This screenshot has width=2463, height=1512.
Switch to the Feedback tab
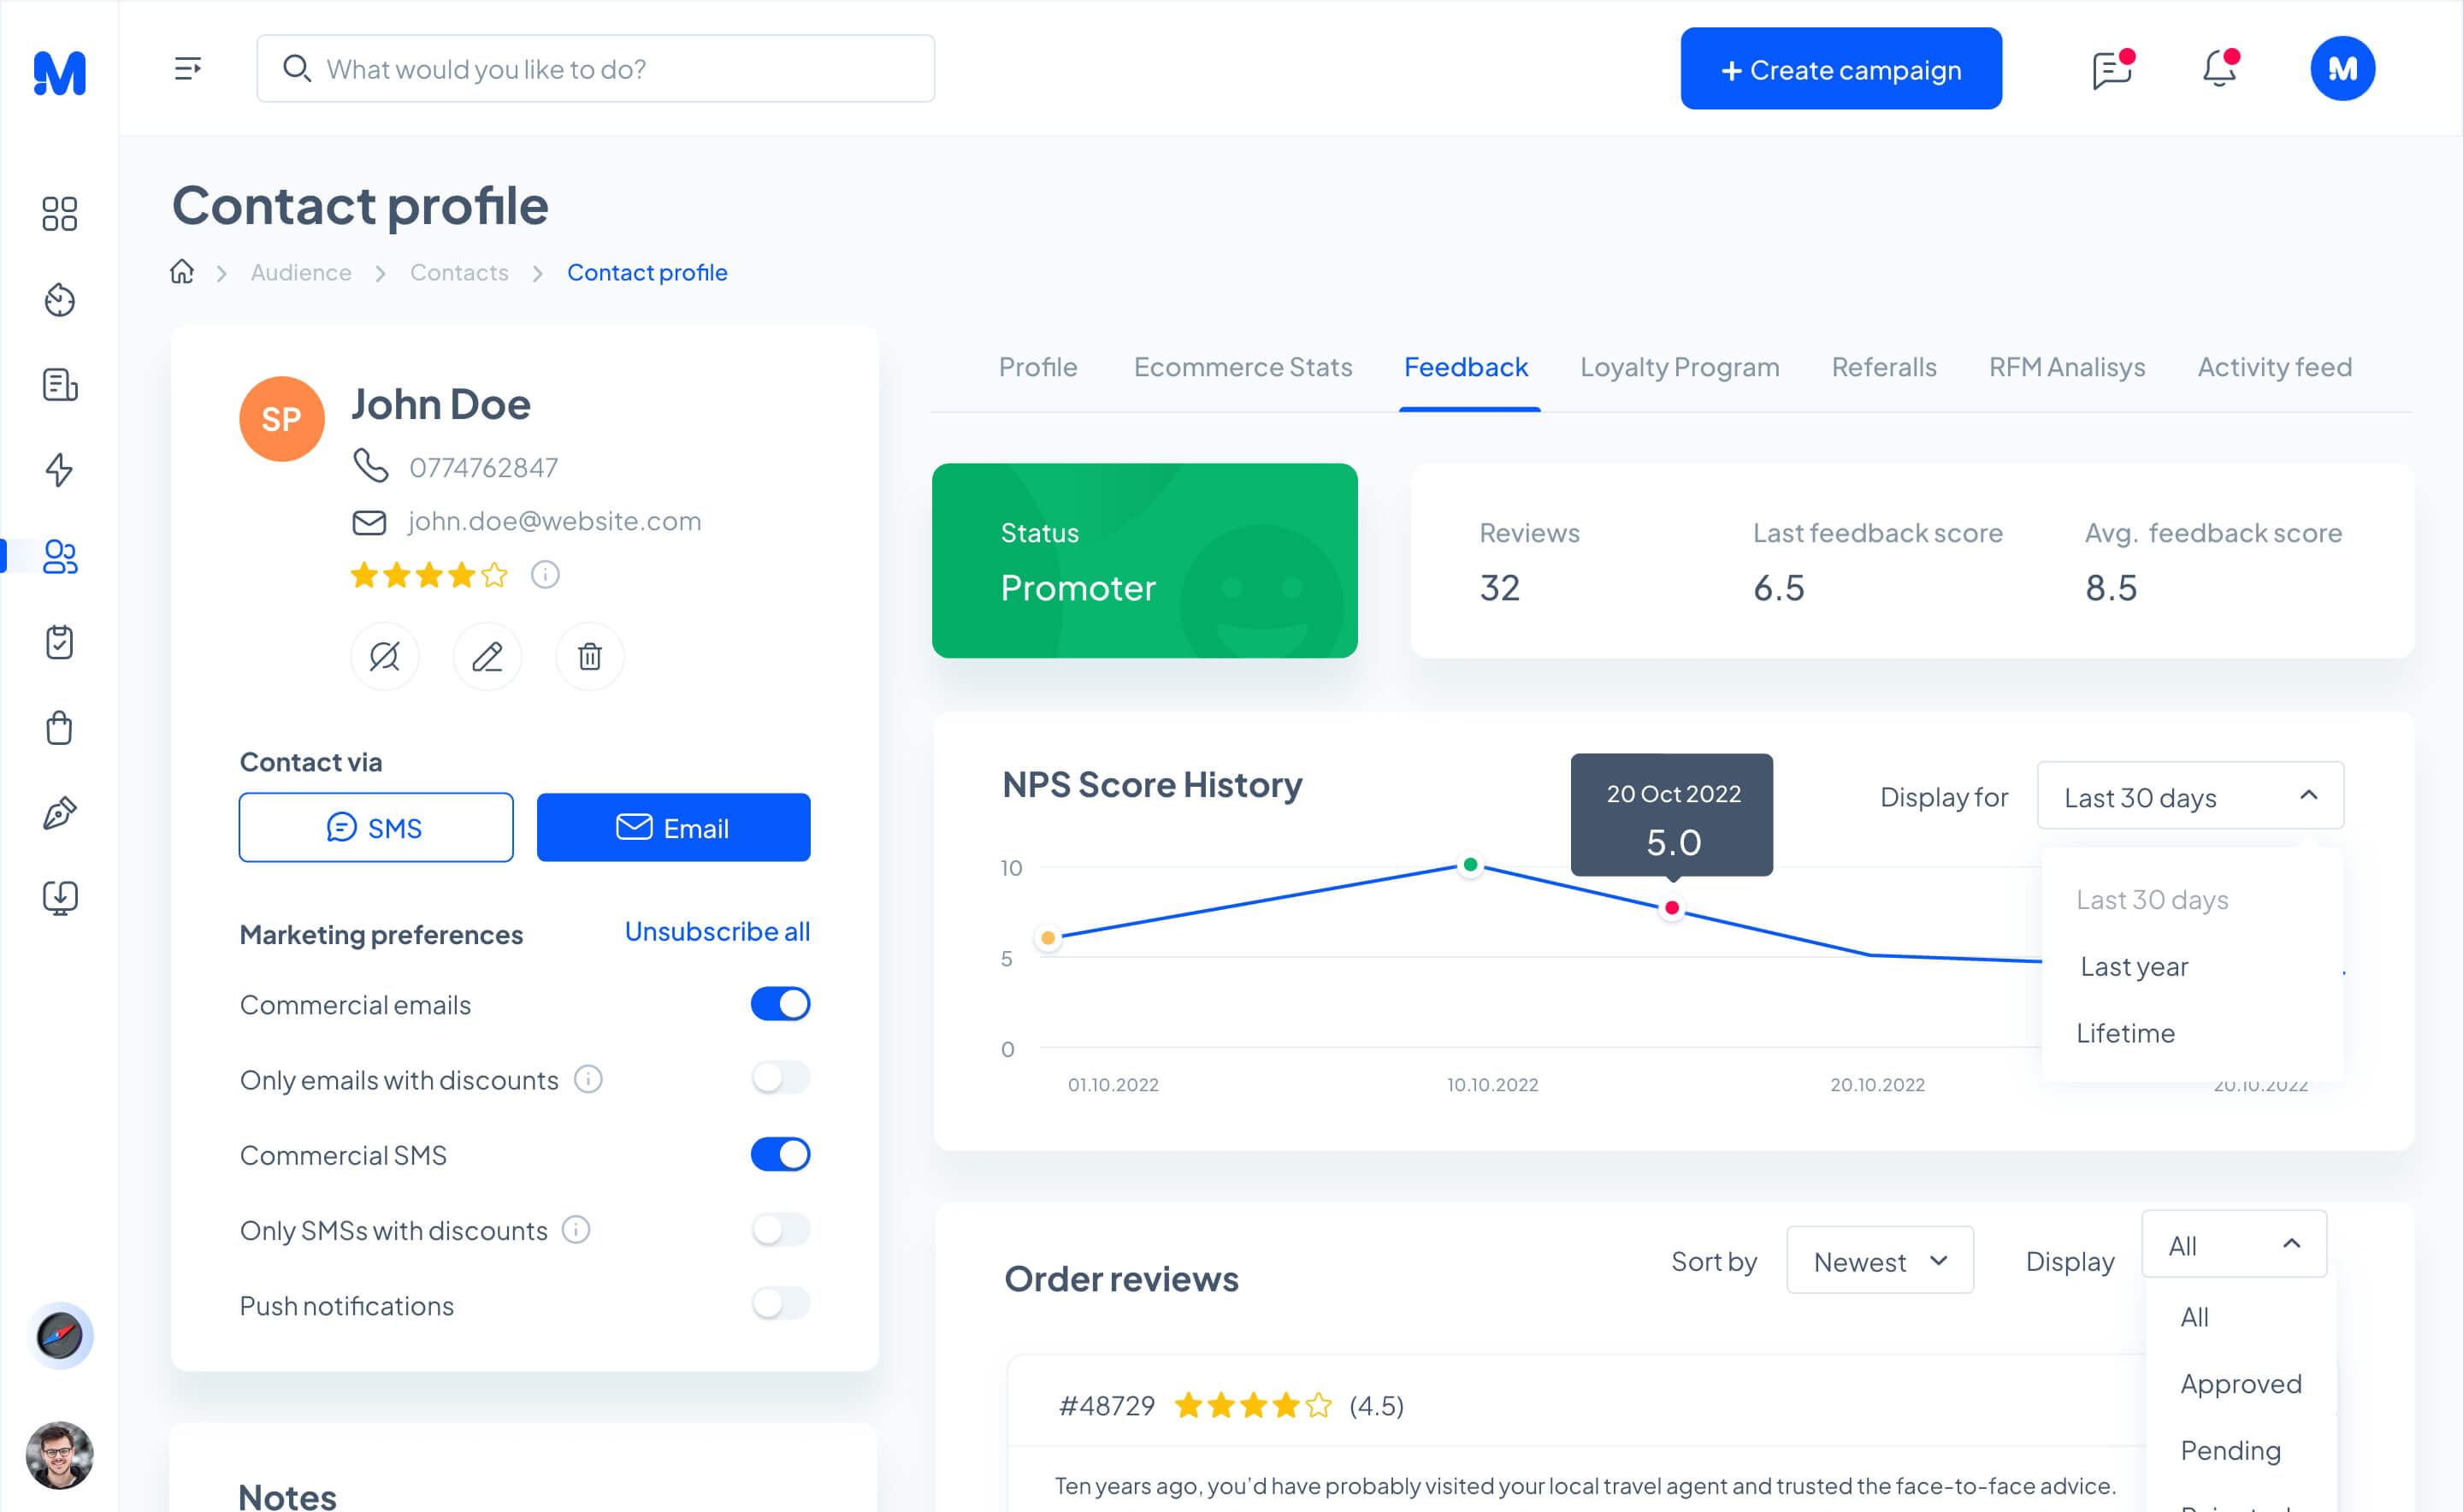pos(1466,367)
